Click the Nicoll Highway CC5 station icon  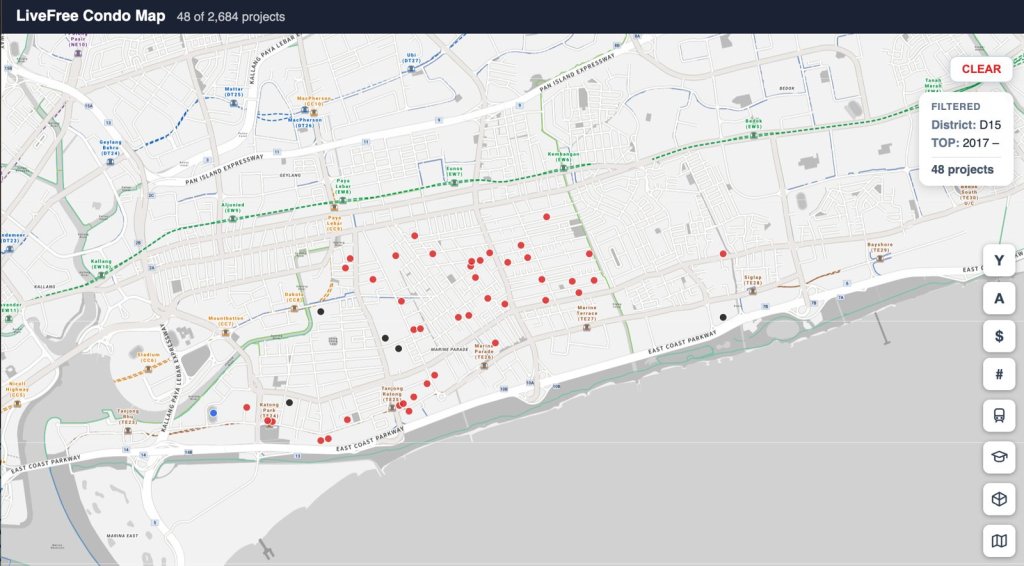click(x=17, y=403)
